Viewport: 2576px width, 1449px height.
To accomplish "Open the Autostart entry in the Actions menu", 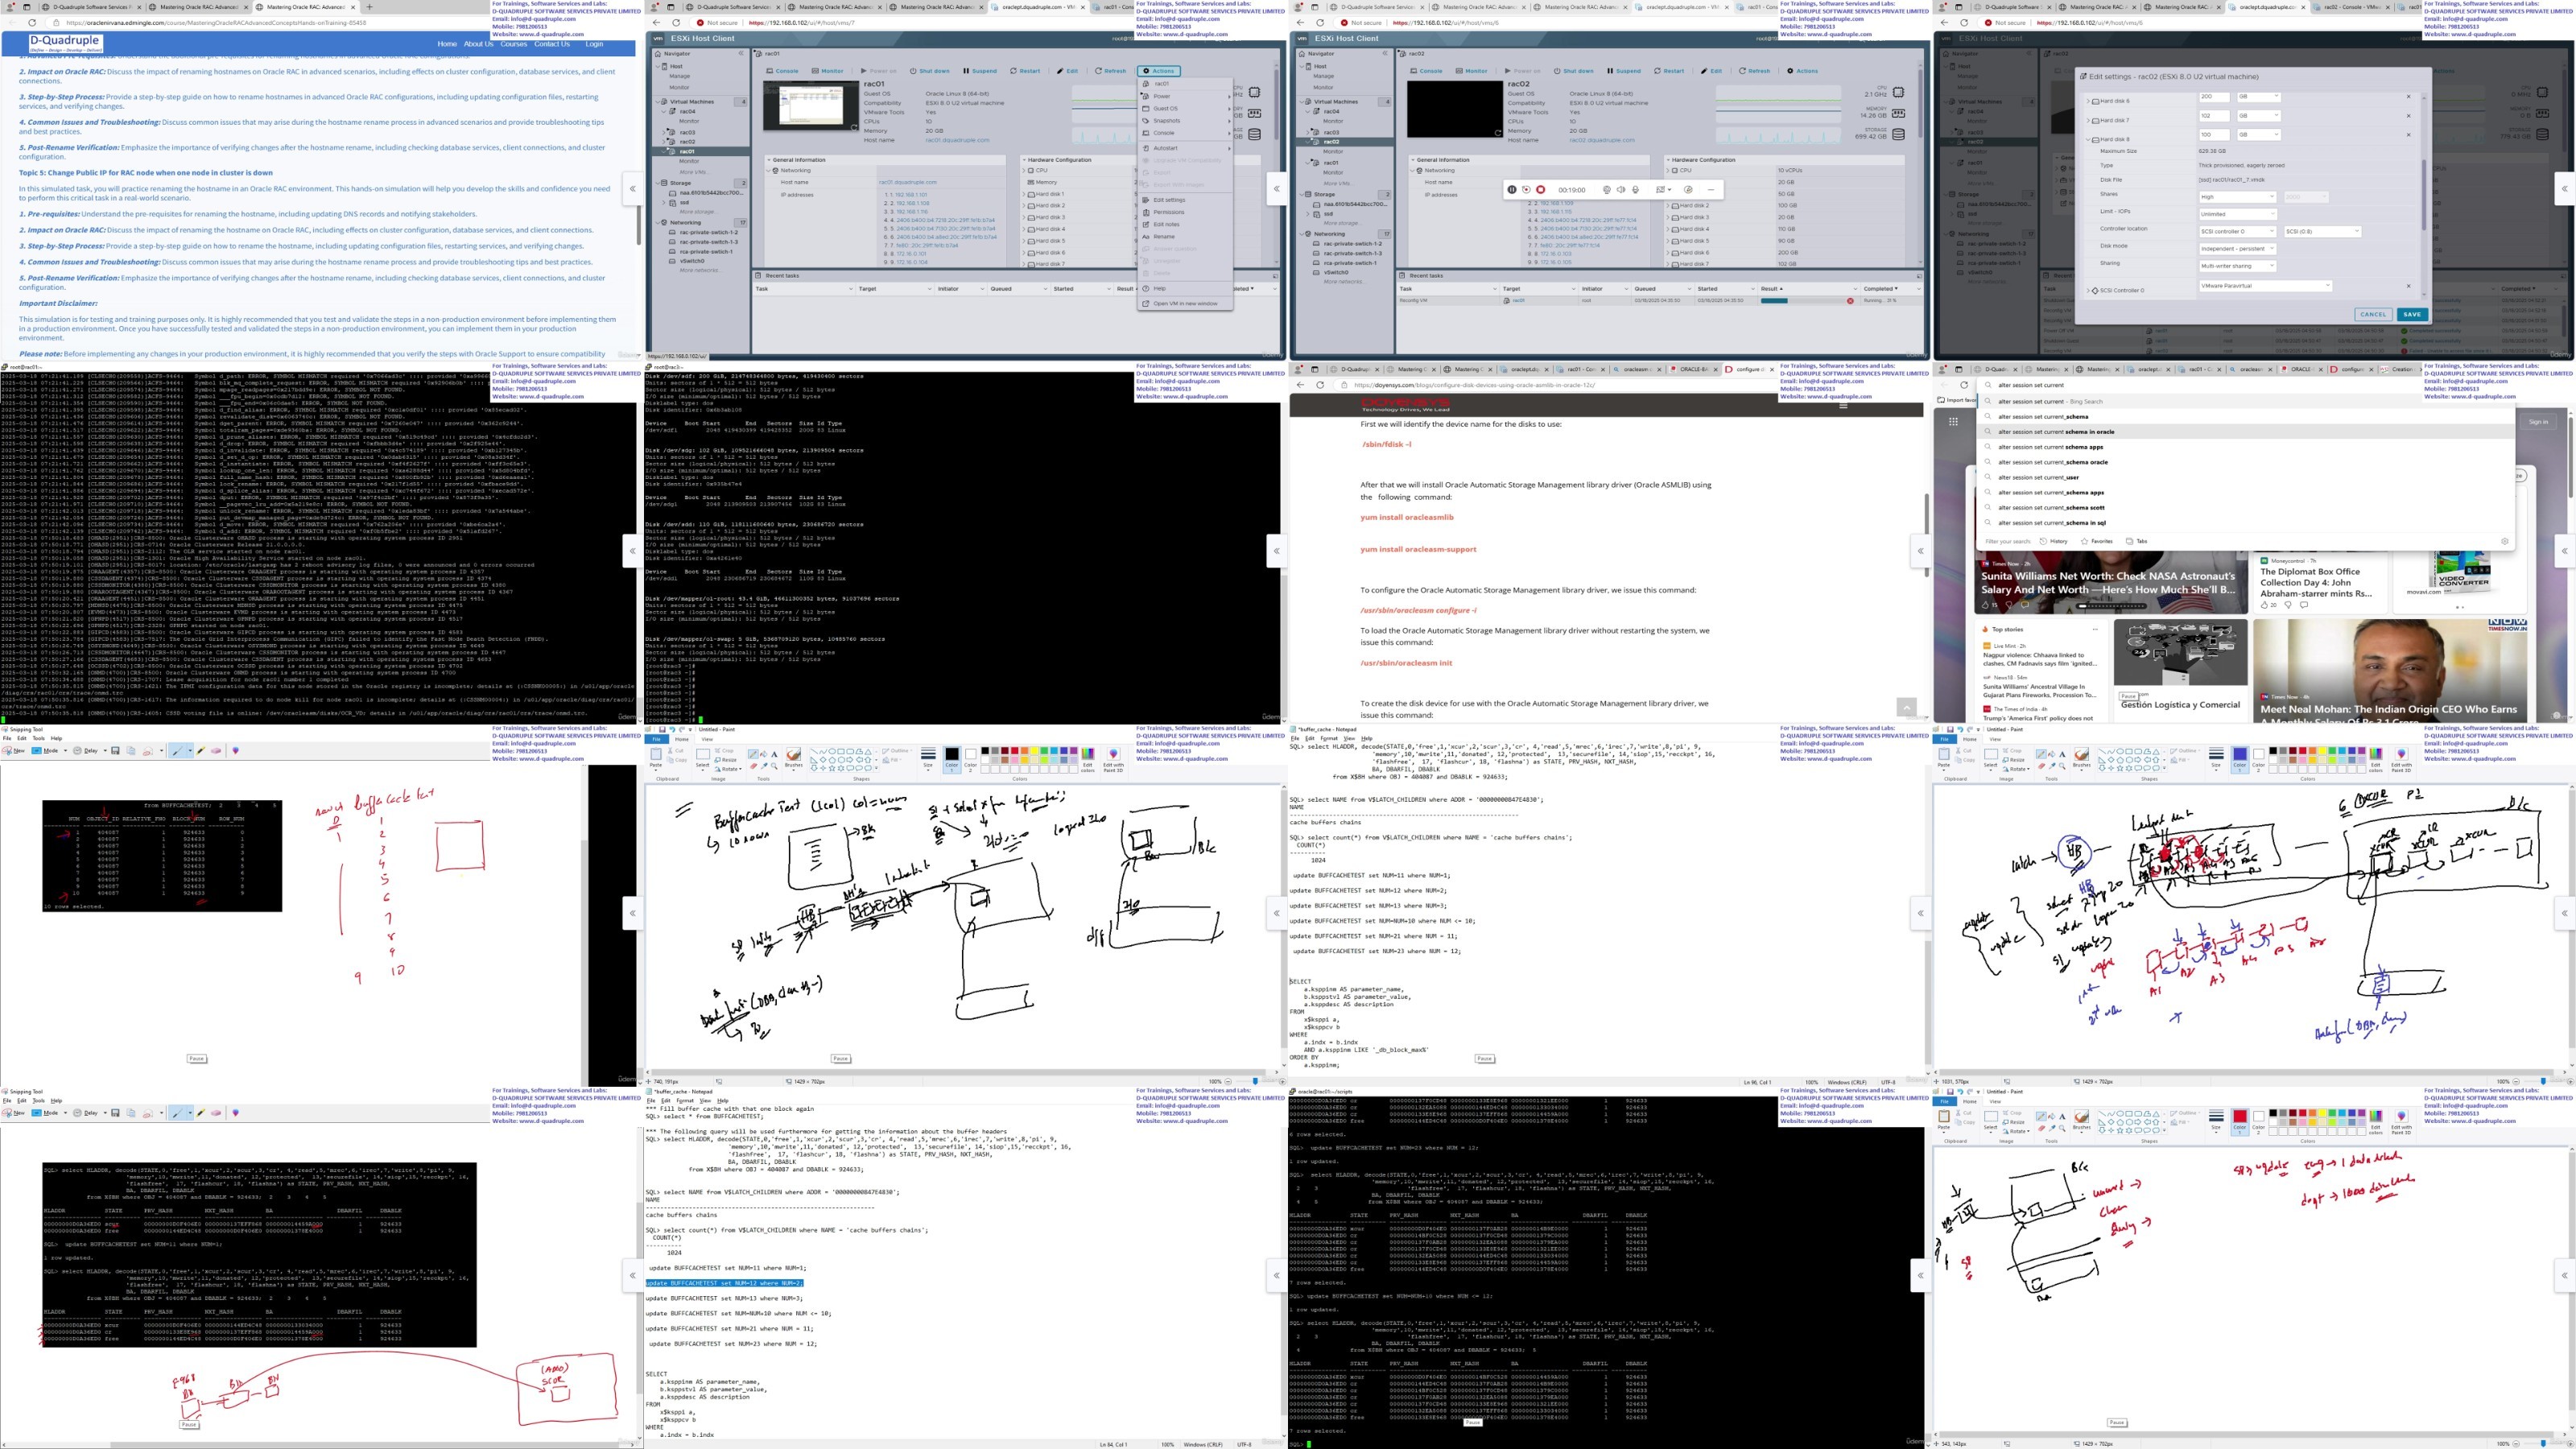I will (1185, 148).
